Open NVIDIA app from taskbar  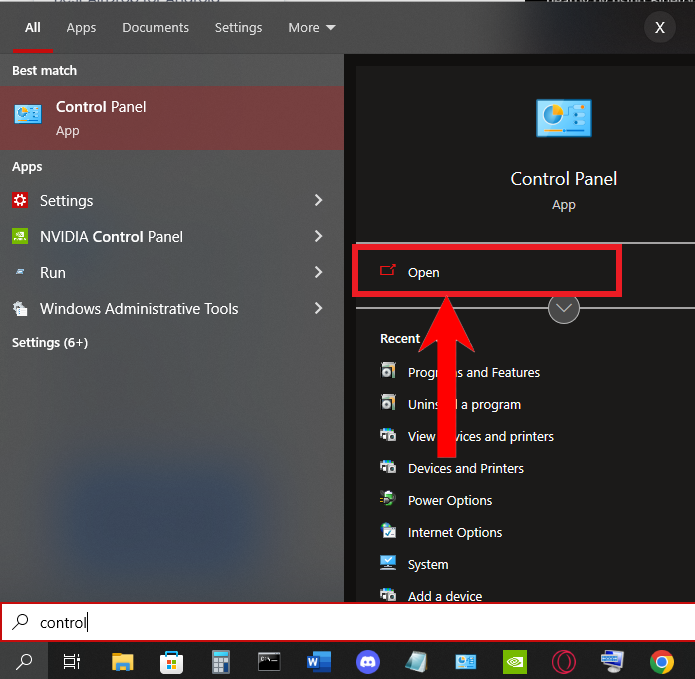pyautogui.click(x=515, y=662)
